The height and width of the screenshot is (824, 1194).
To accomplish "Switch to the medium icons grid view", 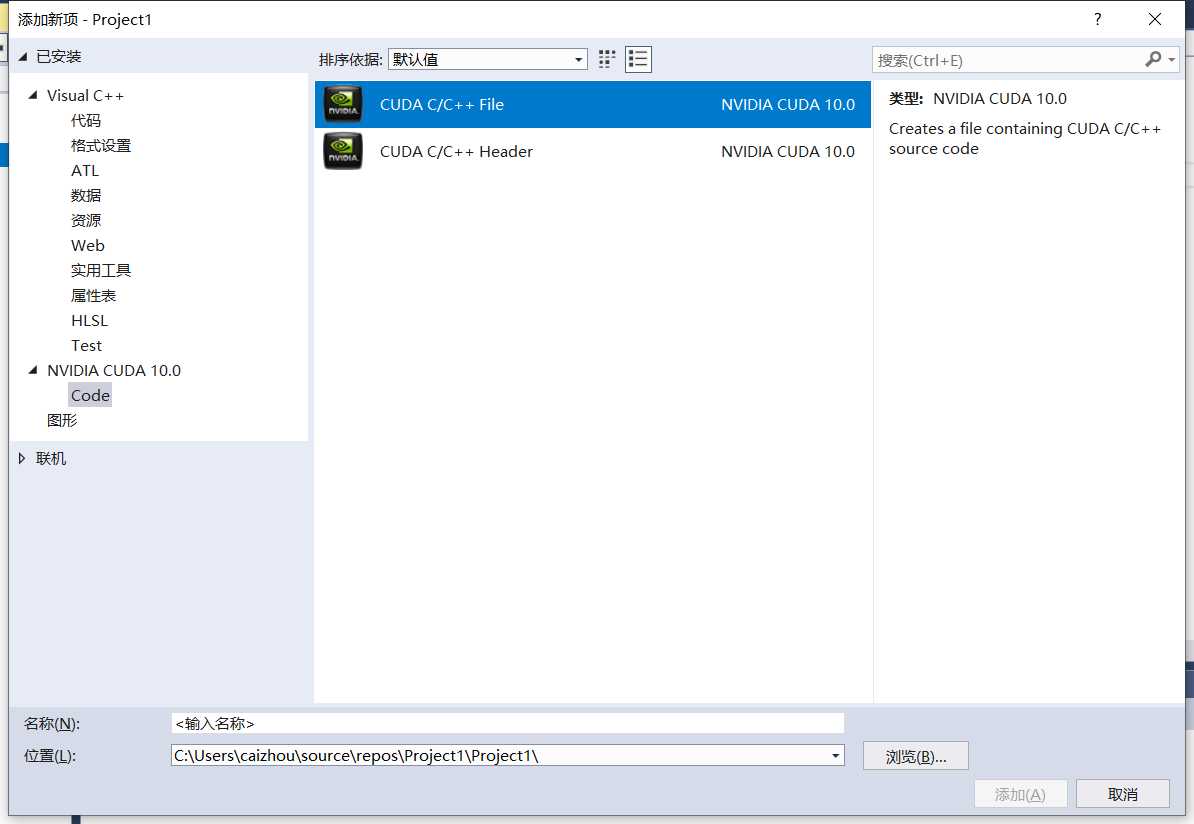I will point(607,59).
